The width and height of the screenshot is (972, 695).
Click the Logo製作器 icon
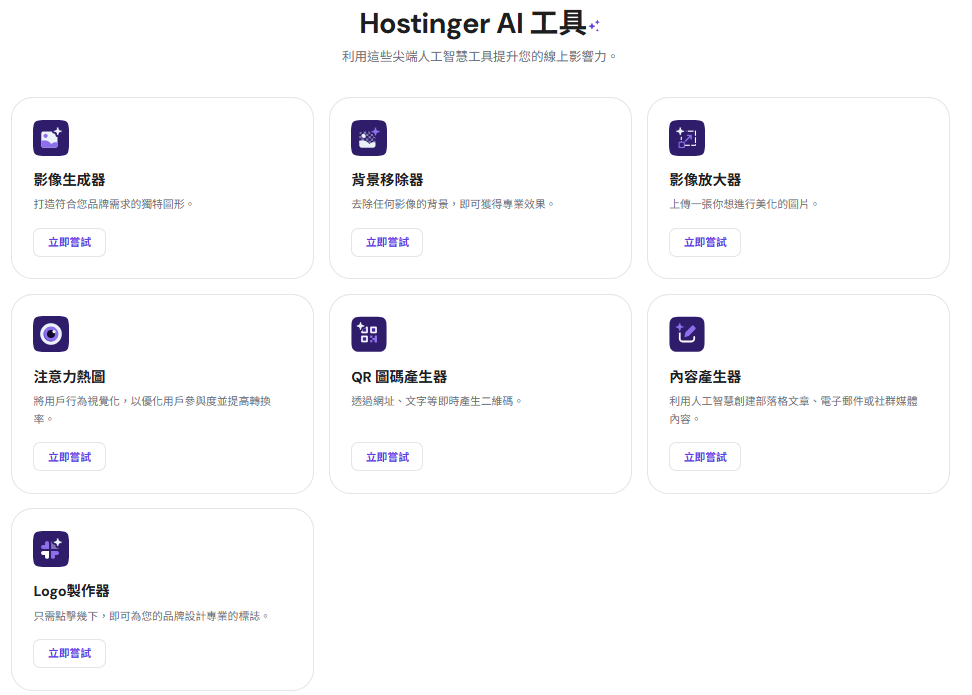point(51,549)
